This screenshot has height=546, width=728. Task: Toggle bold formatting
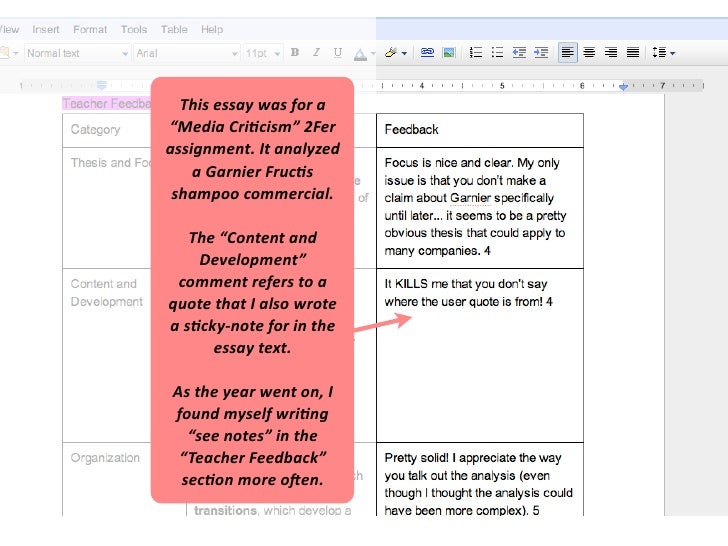pyautogui.click(x=294, y=52)
